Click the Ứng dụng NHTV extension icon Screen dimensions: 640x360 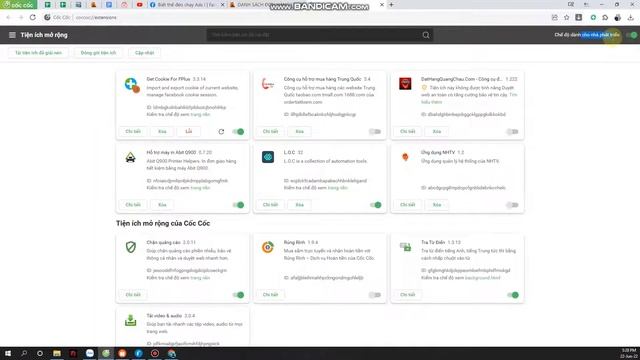click(405, 157)
